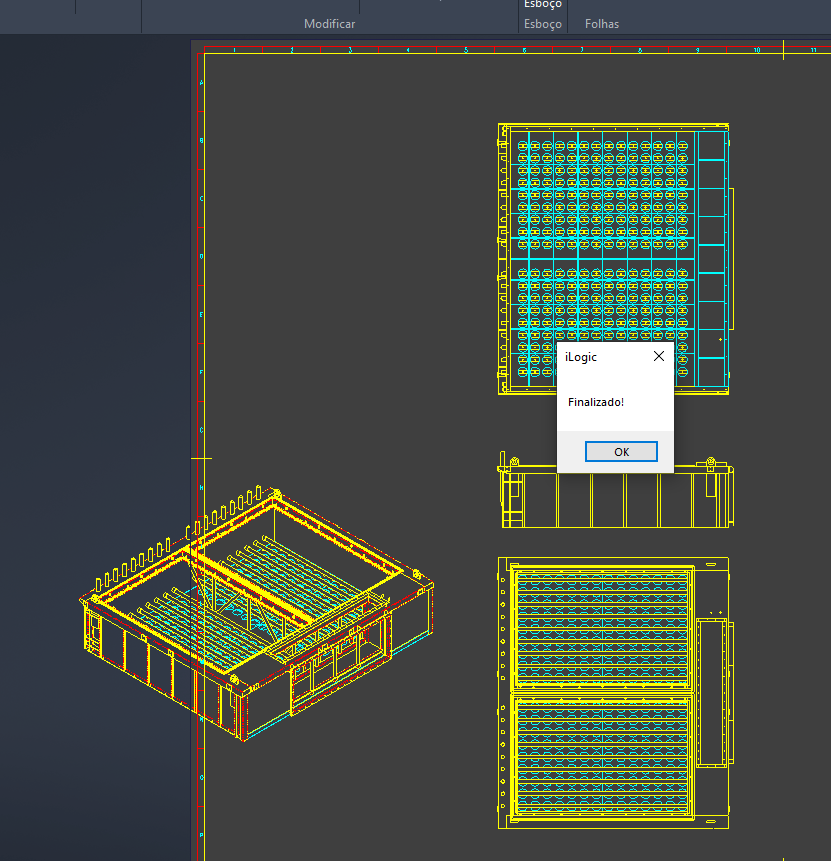Click the lower grid panel in bottom view
The height and width of the screenshot is (861, 831).
[602, 756]
